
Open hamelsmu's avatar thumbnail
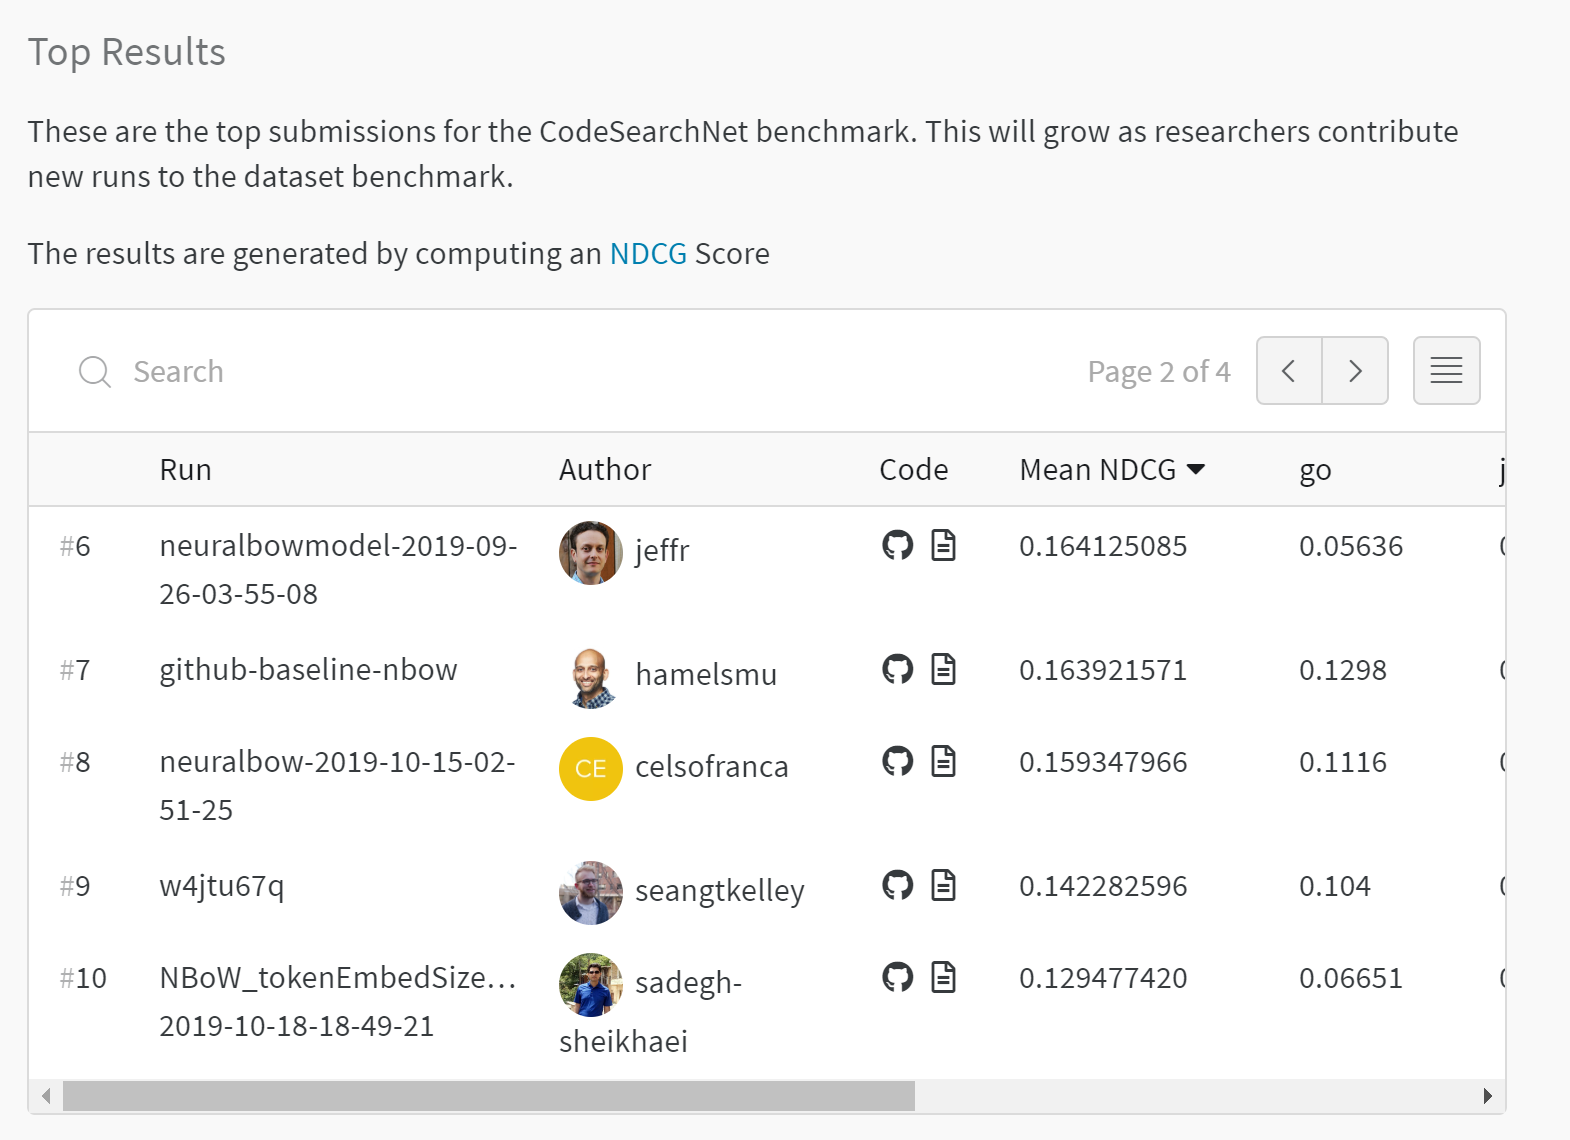click(x=591, y=677)
